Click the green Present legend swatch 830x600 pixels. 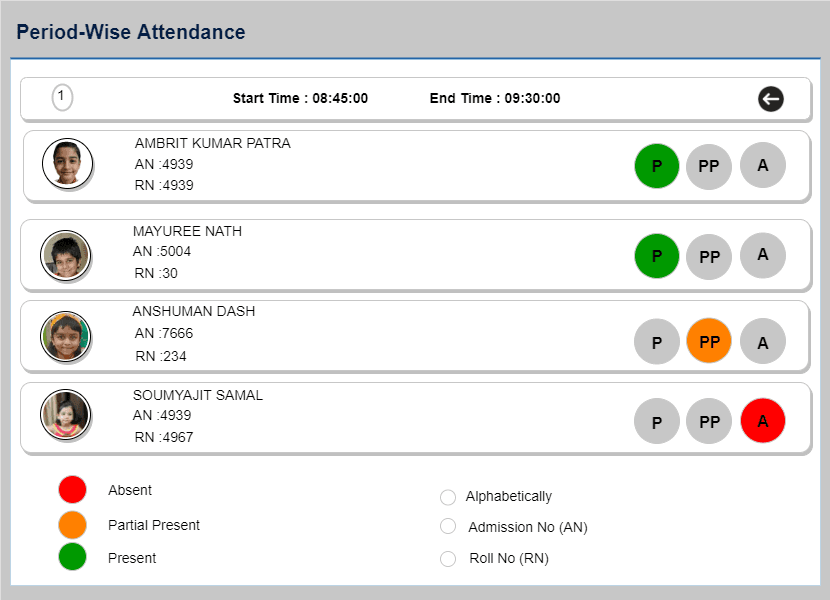(73, 557)
